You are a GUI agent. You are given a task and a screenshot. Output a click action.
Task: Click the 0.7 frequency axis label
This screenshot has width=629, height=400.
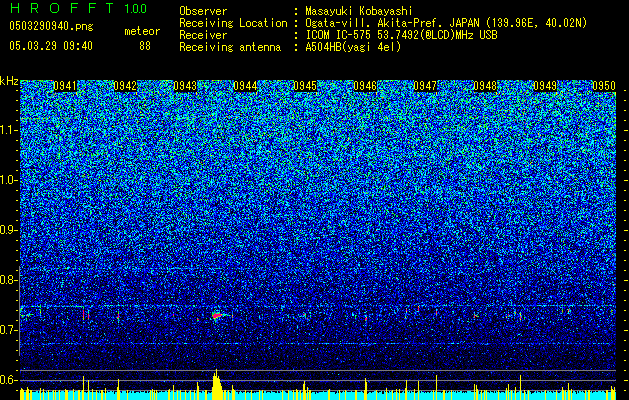(x=8, y=330)
